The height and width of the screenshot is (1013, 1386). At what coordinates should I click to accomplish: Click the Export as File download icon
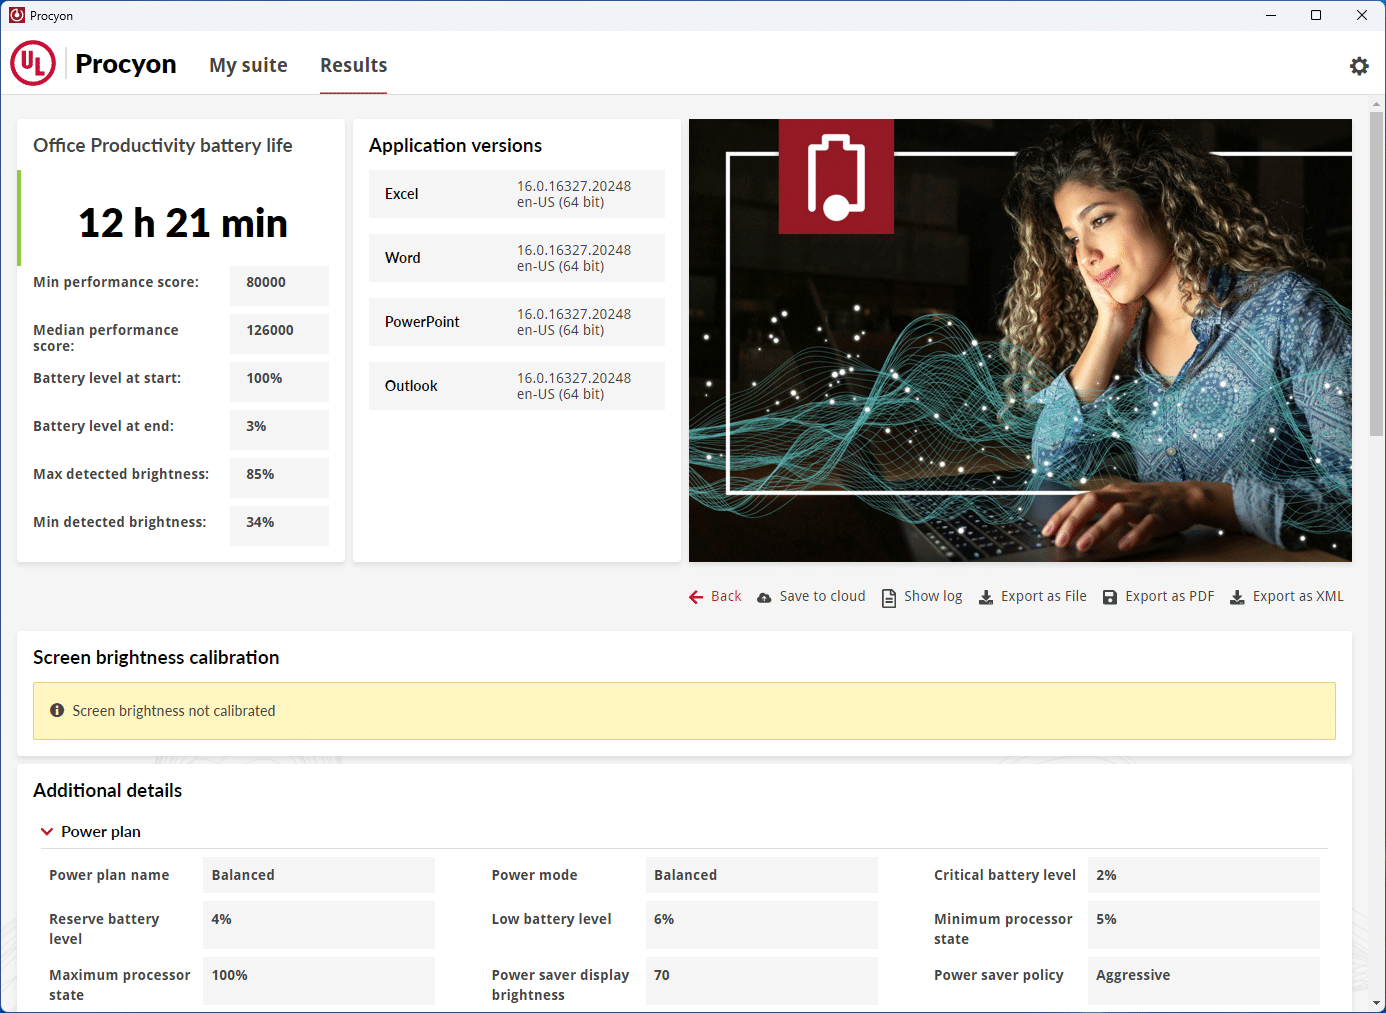(986, 597)
